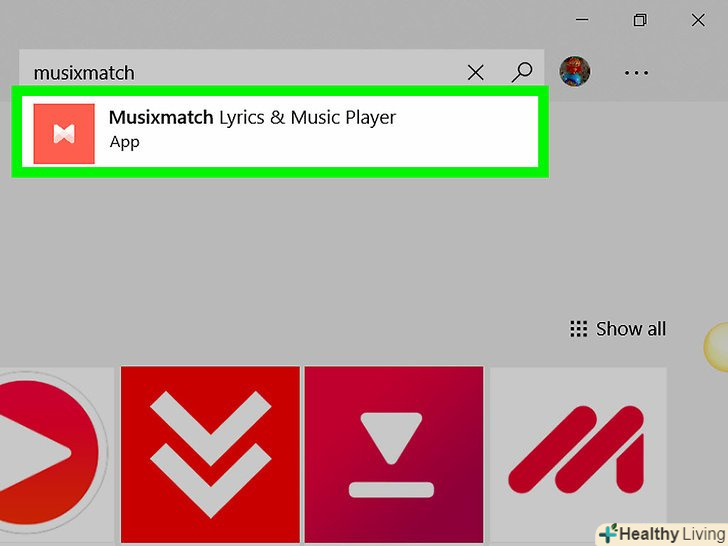Open the three-dot more options menu
This screenshot has height=546, width=728.
[636, 73]
